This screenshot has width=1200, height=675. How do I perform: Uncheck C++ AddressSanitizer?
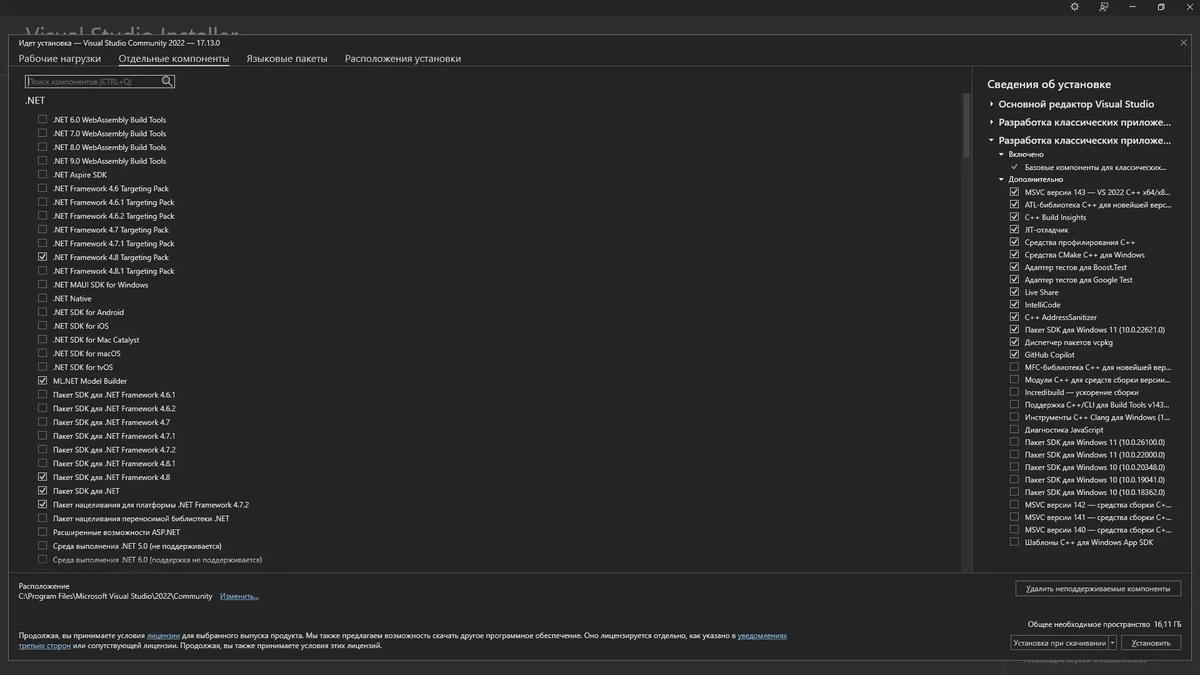point(1014,317)
